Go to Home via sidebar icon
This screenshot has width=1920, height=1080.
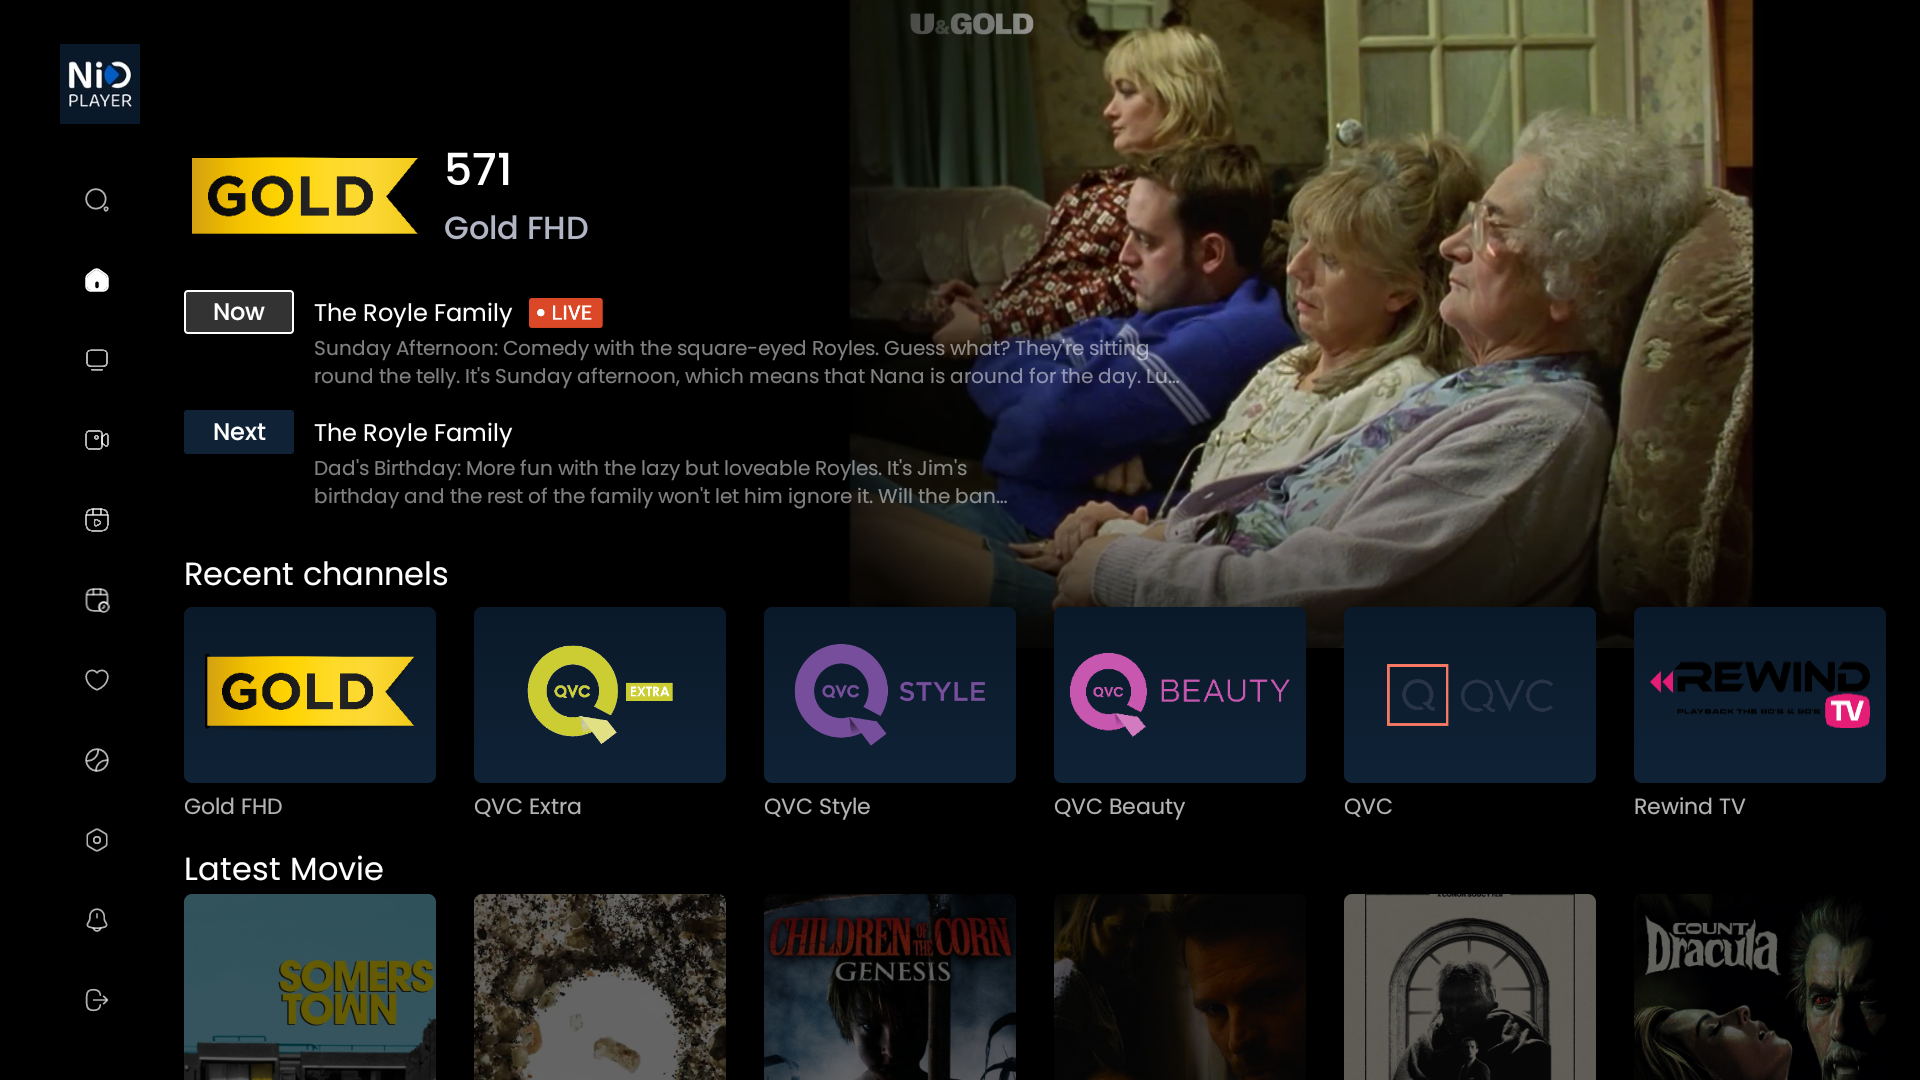(97, 280)
